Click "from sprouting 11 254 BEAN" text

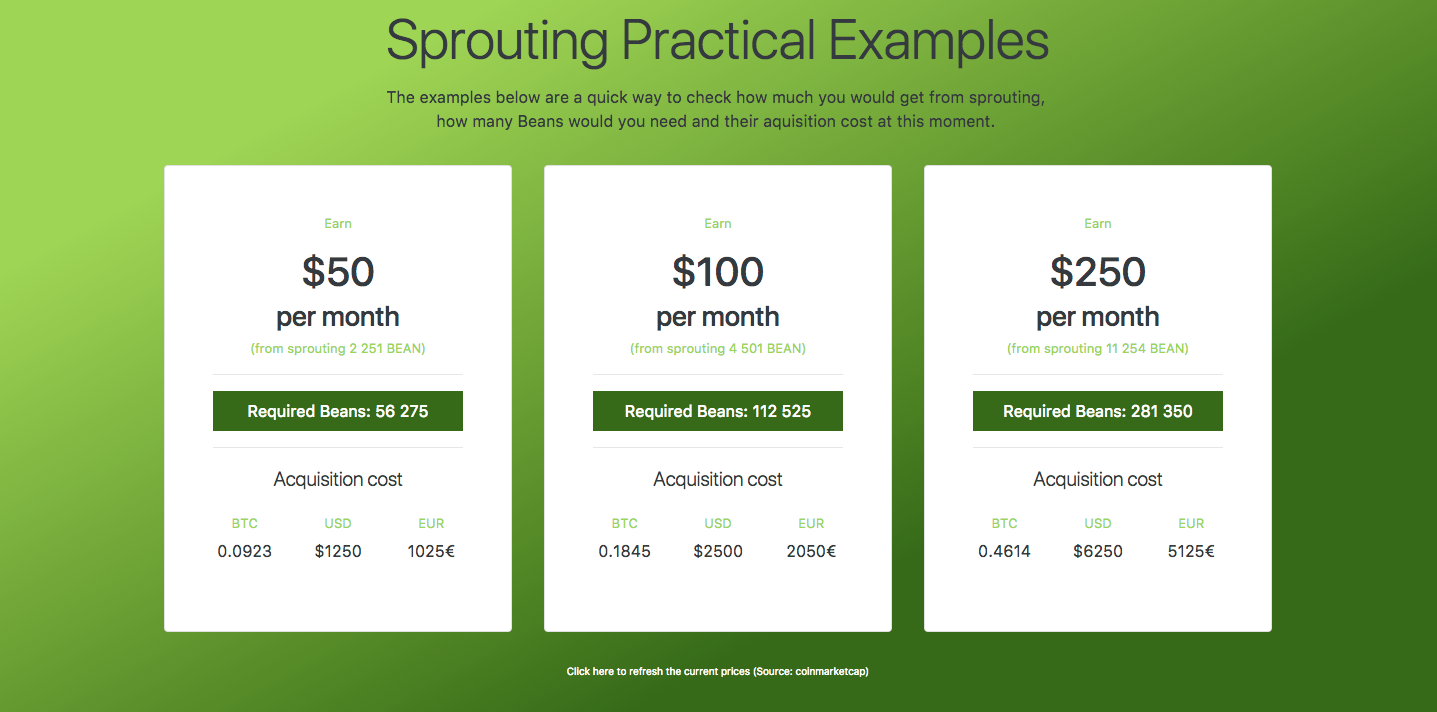[1098, 349]
